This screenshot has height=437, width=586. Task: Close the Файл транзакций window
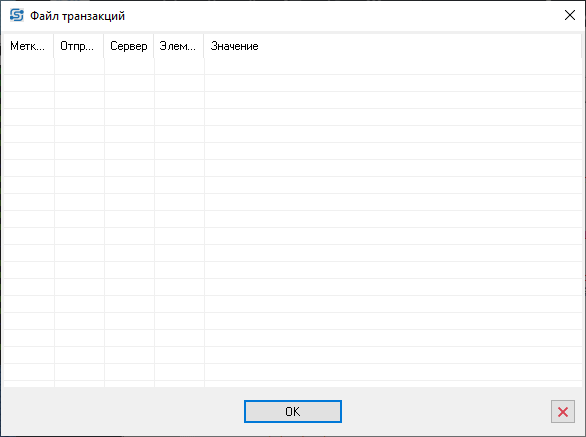[570, 15]
